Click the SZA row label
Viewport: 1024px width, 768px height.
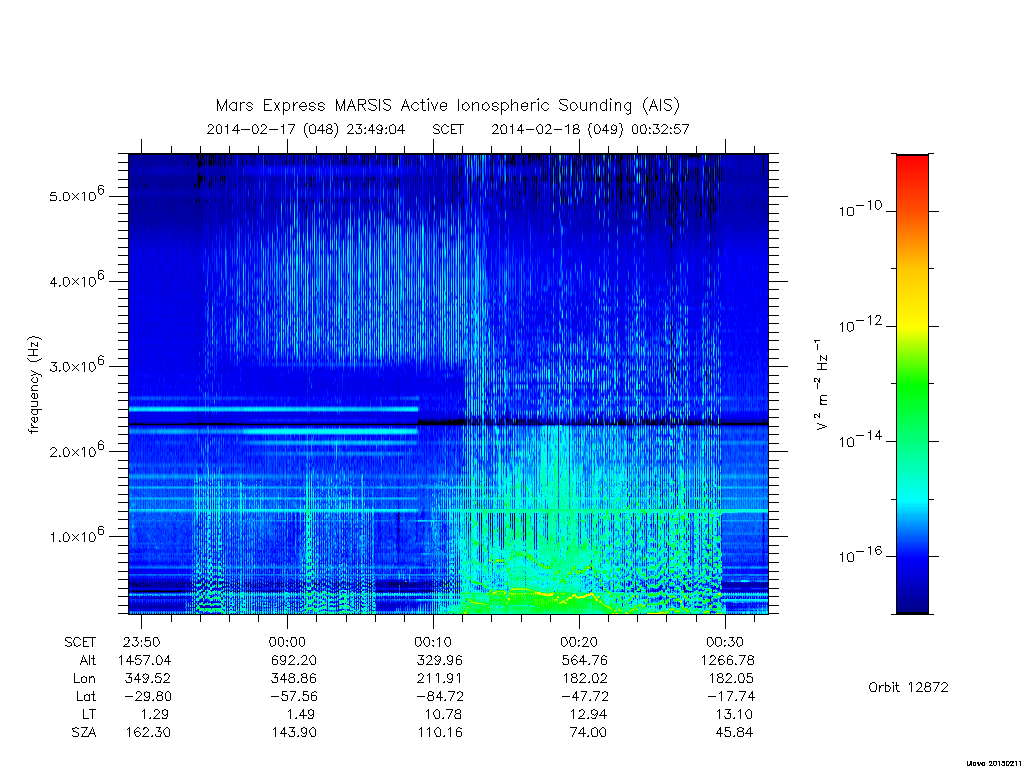pos(84,732)
